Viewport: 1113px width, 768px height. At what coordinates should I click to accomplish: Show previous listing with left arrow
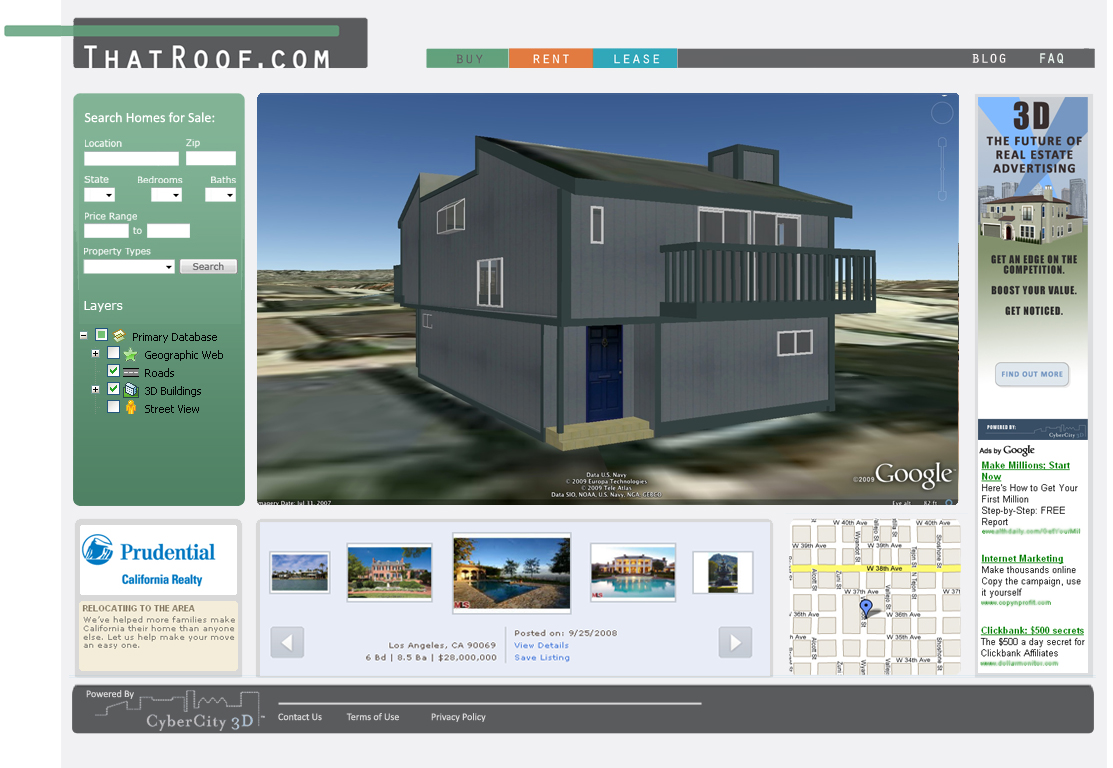click(287, 642)
